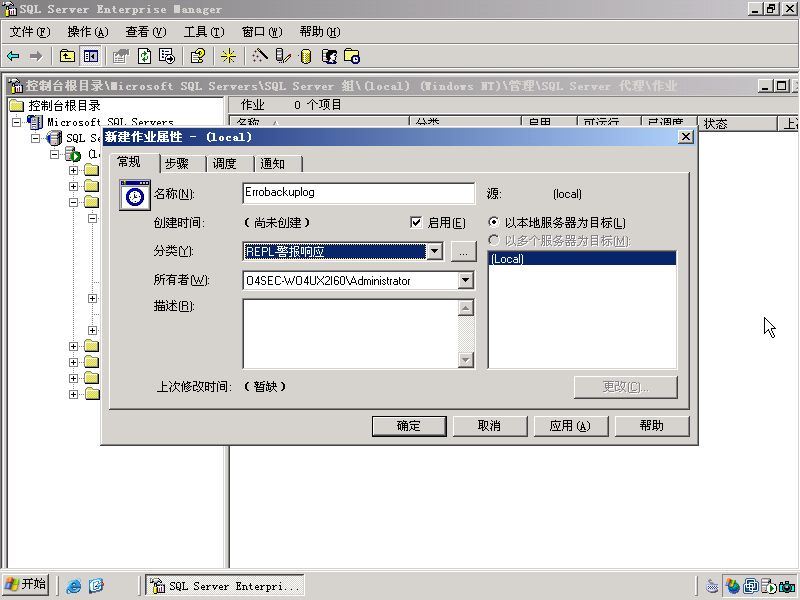The width and height of the screenshot is (800, 600).
Task: Click the Back arrow toolbar icon
Action: point(13,56)
